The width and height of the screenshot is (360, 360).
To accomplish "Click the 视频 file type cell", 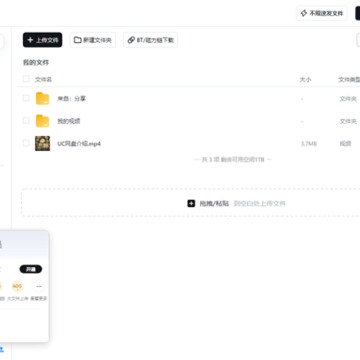I will click(x=345, y=144).
